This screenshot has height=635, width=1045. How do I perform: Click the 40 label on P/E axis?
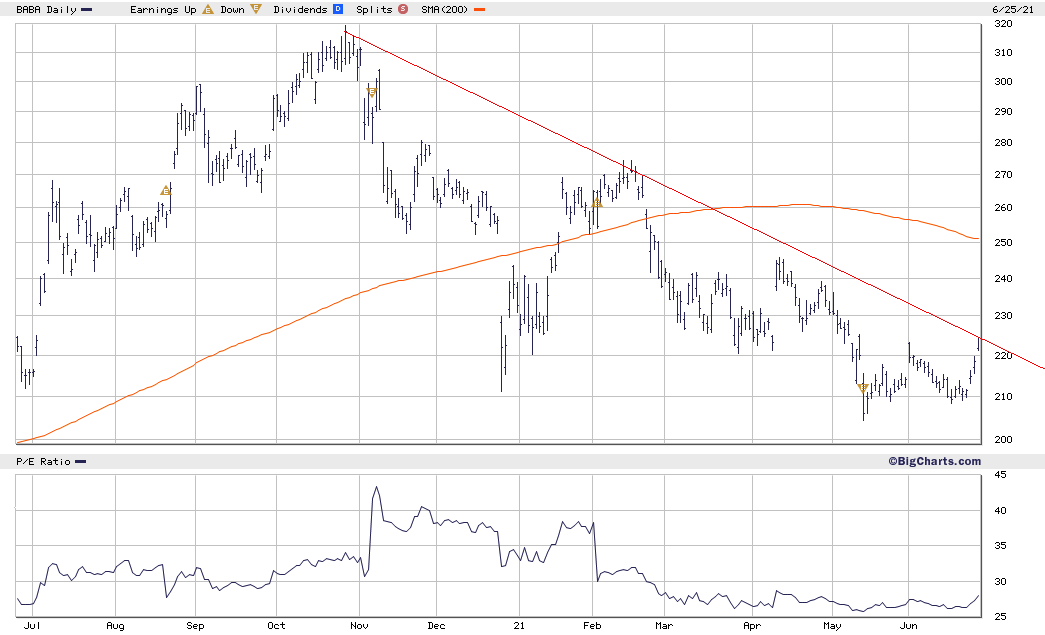1000,511
